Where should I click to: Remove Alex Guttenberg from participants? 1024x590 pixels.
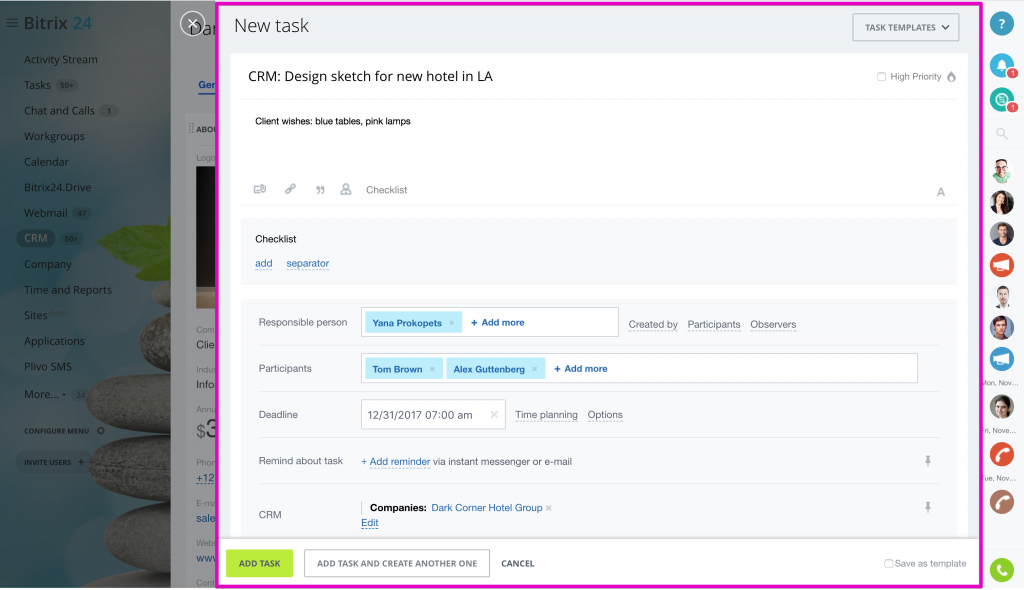[535, 369]
